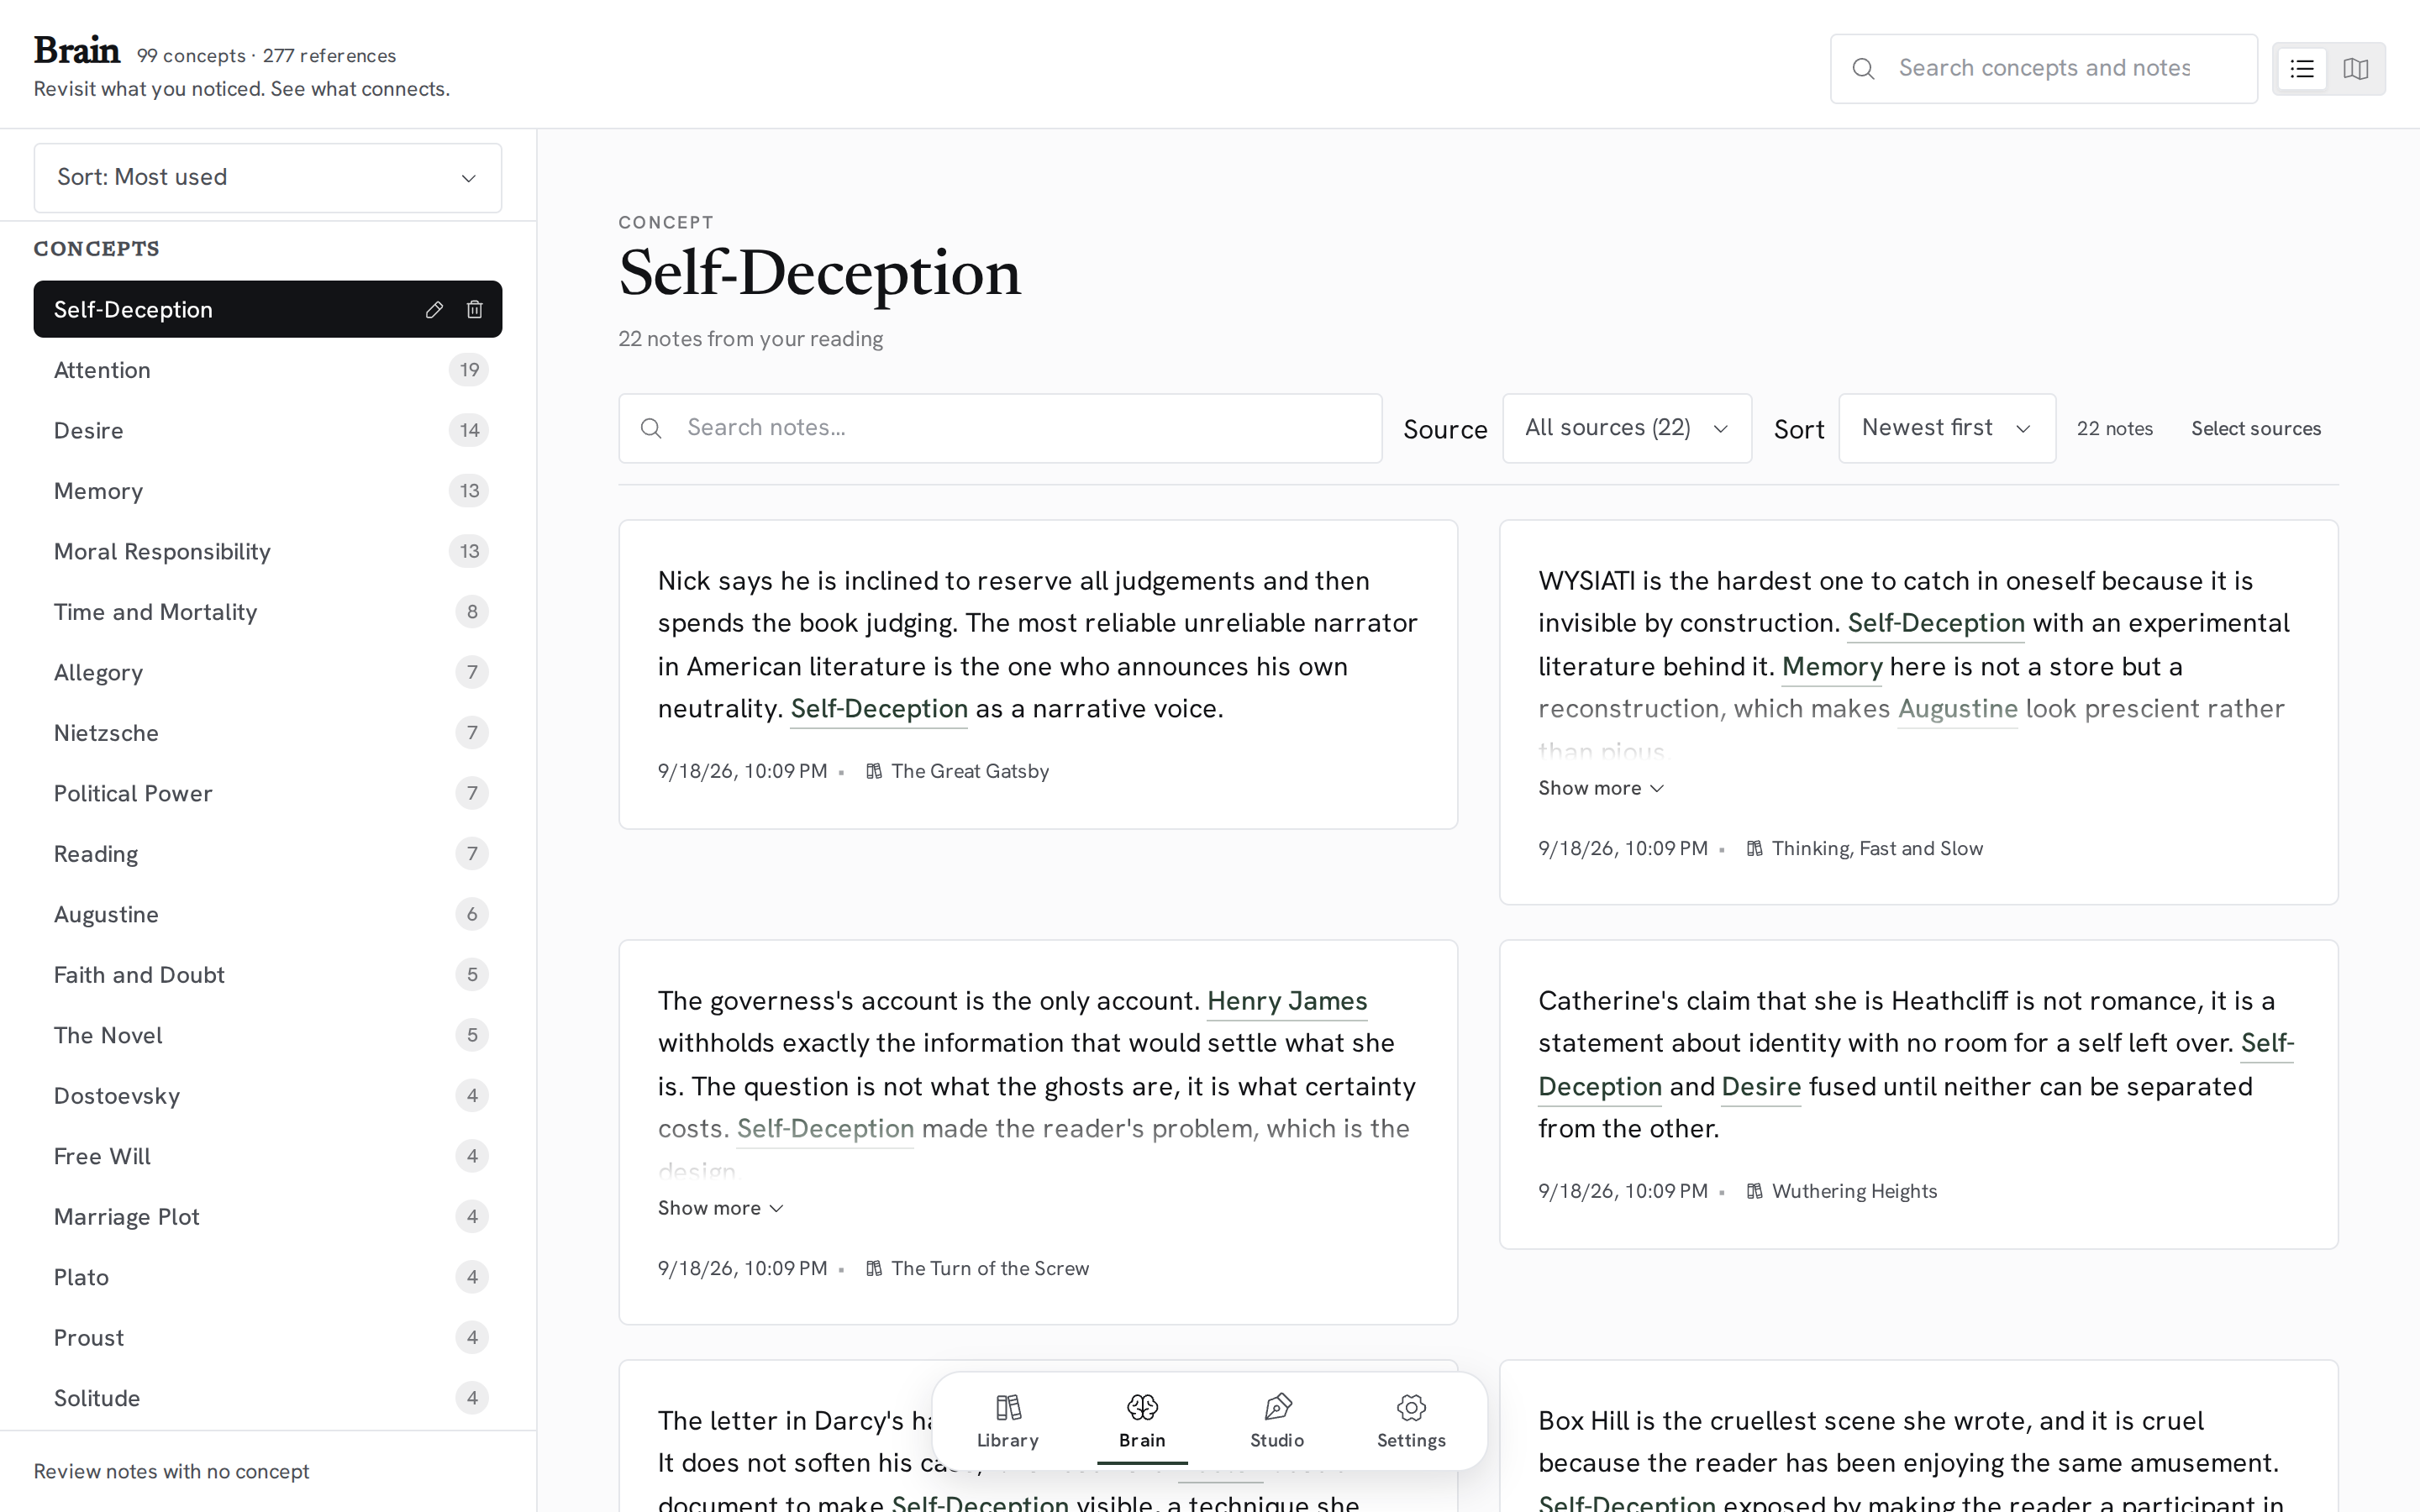
Task: Click the book icon beside The Great Gatsby
Action: click(x=874, y=771)
